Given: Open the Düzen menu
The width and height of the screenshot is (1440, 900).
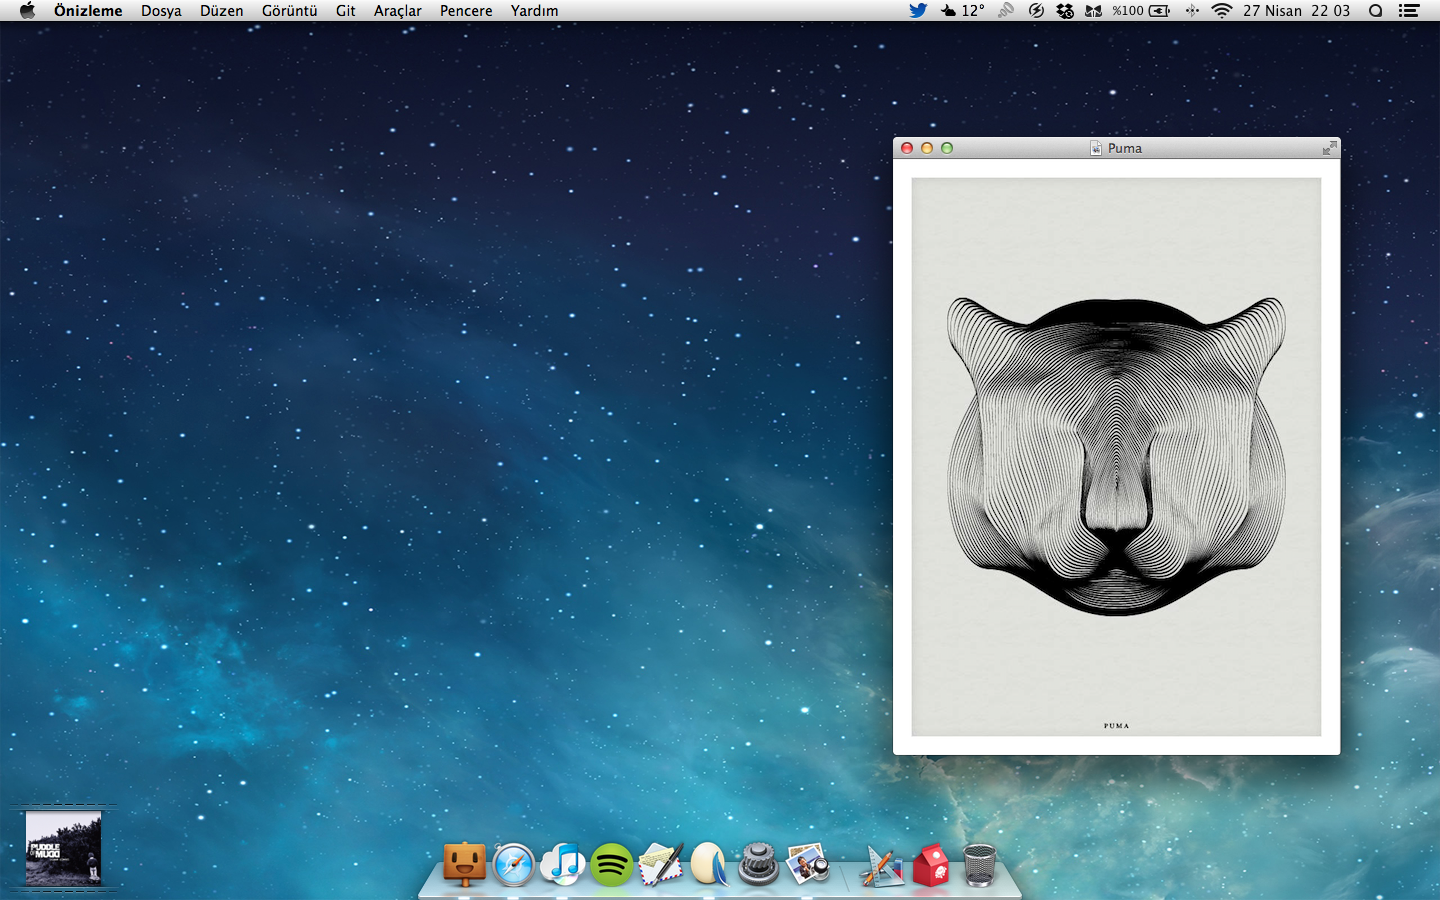Looking at the screenshot, I should pos(222,11).
